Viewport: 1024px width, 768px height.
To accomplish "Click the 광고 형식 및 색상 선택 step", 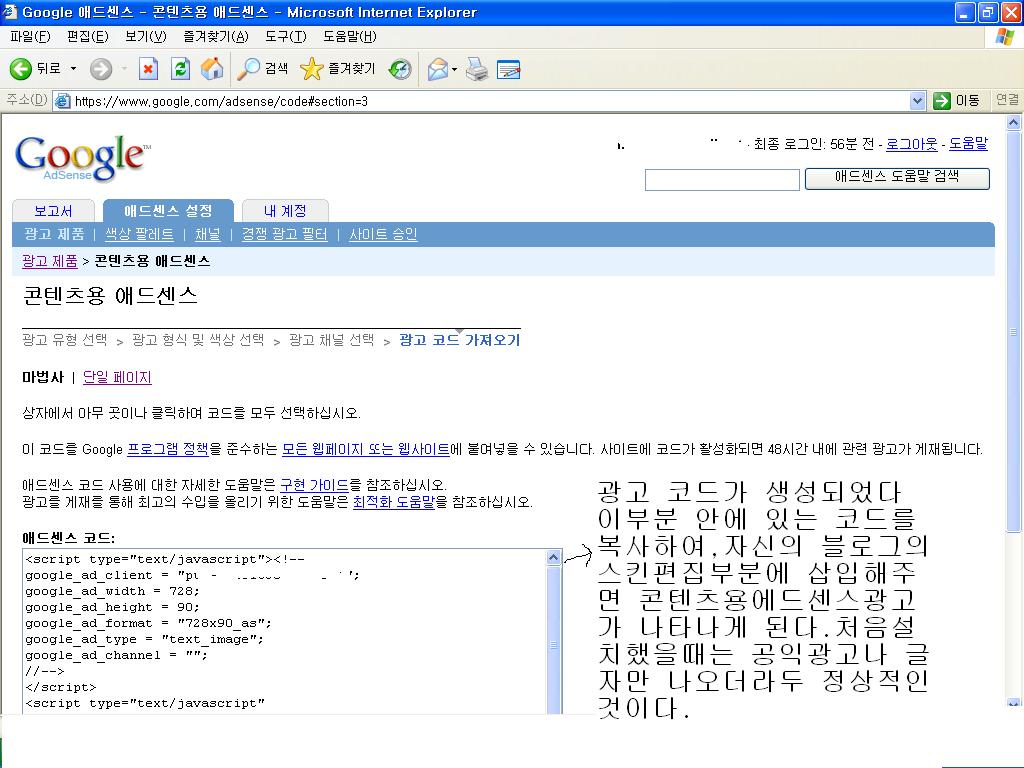I will [198, 340].
